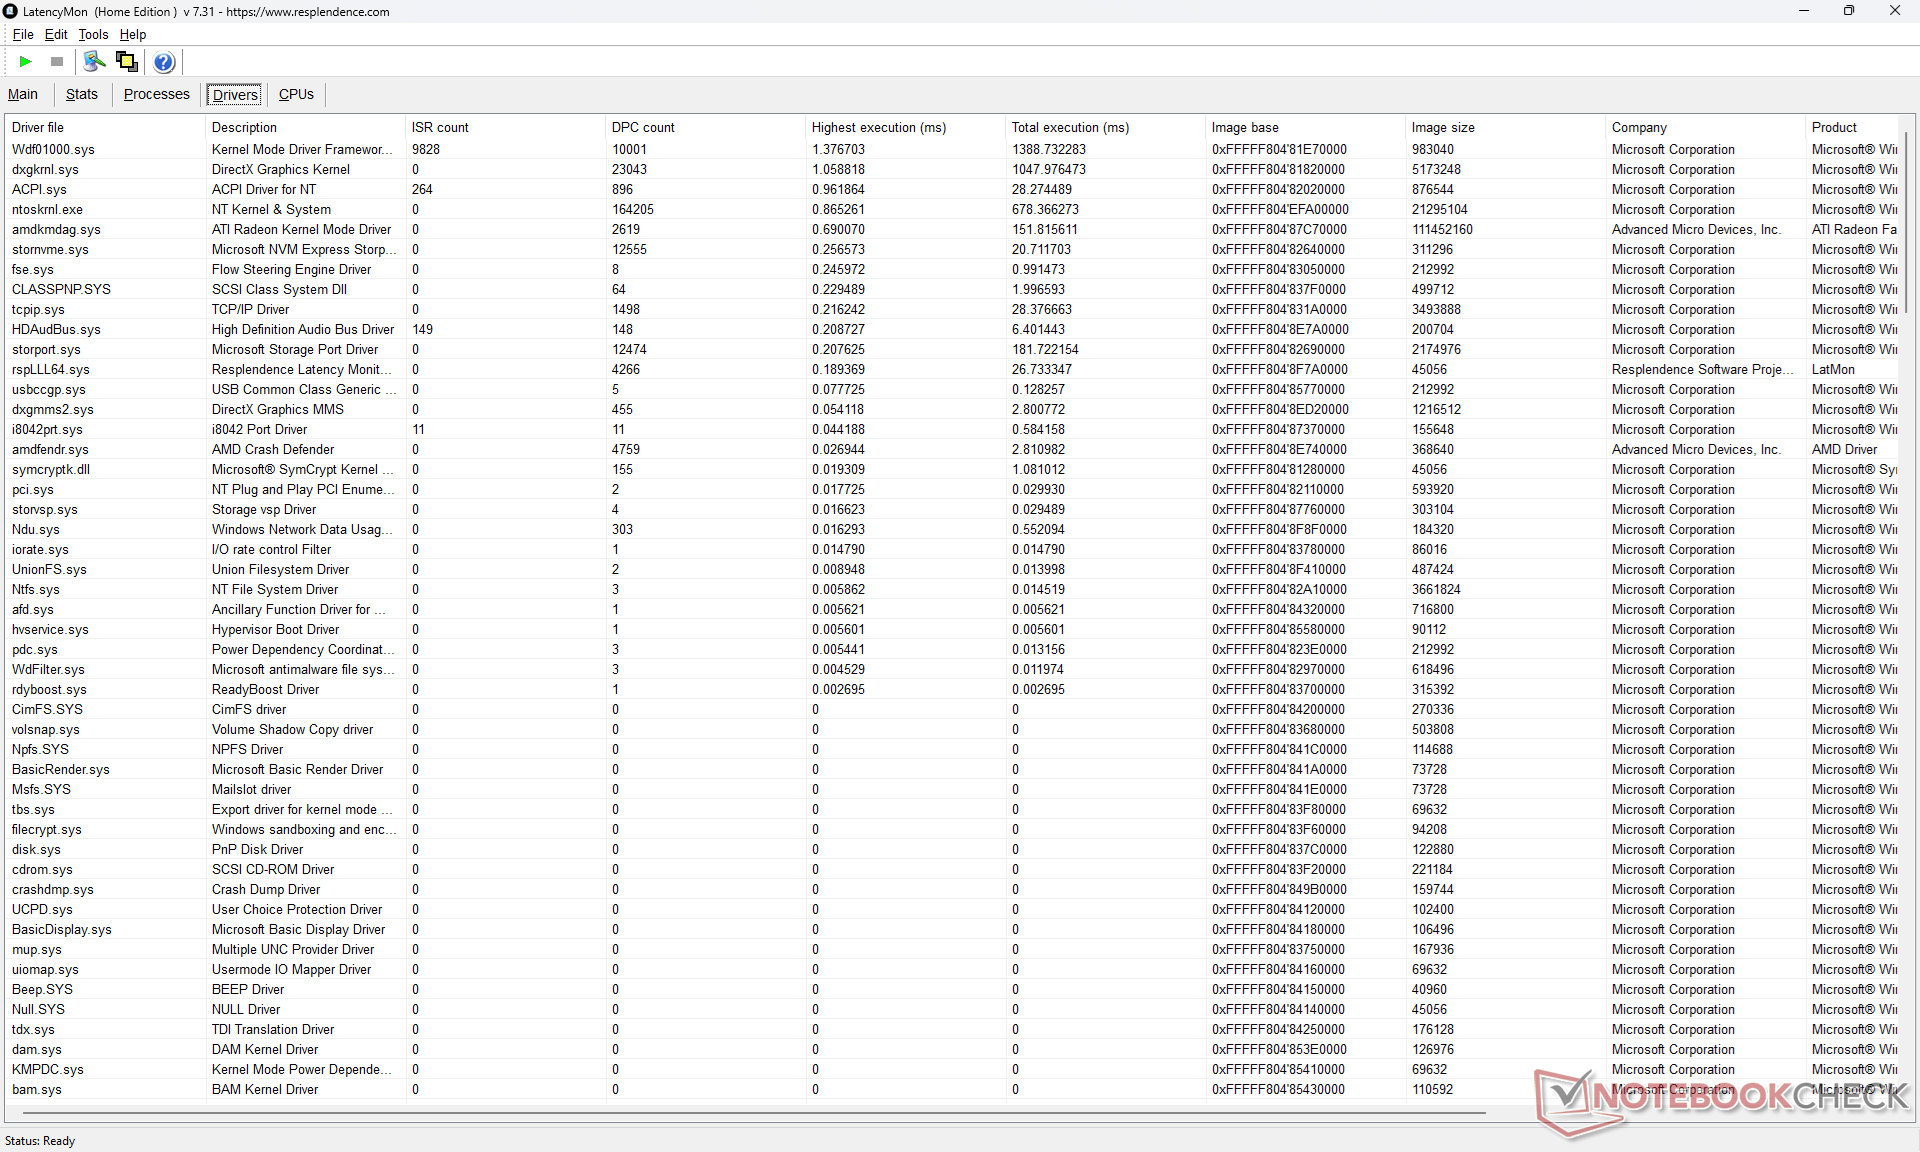Click the gray stop monitoring icon
Viewport: 1920px width, 1152px height.
tap(57, 62)
